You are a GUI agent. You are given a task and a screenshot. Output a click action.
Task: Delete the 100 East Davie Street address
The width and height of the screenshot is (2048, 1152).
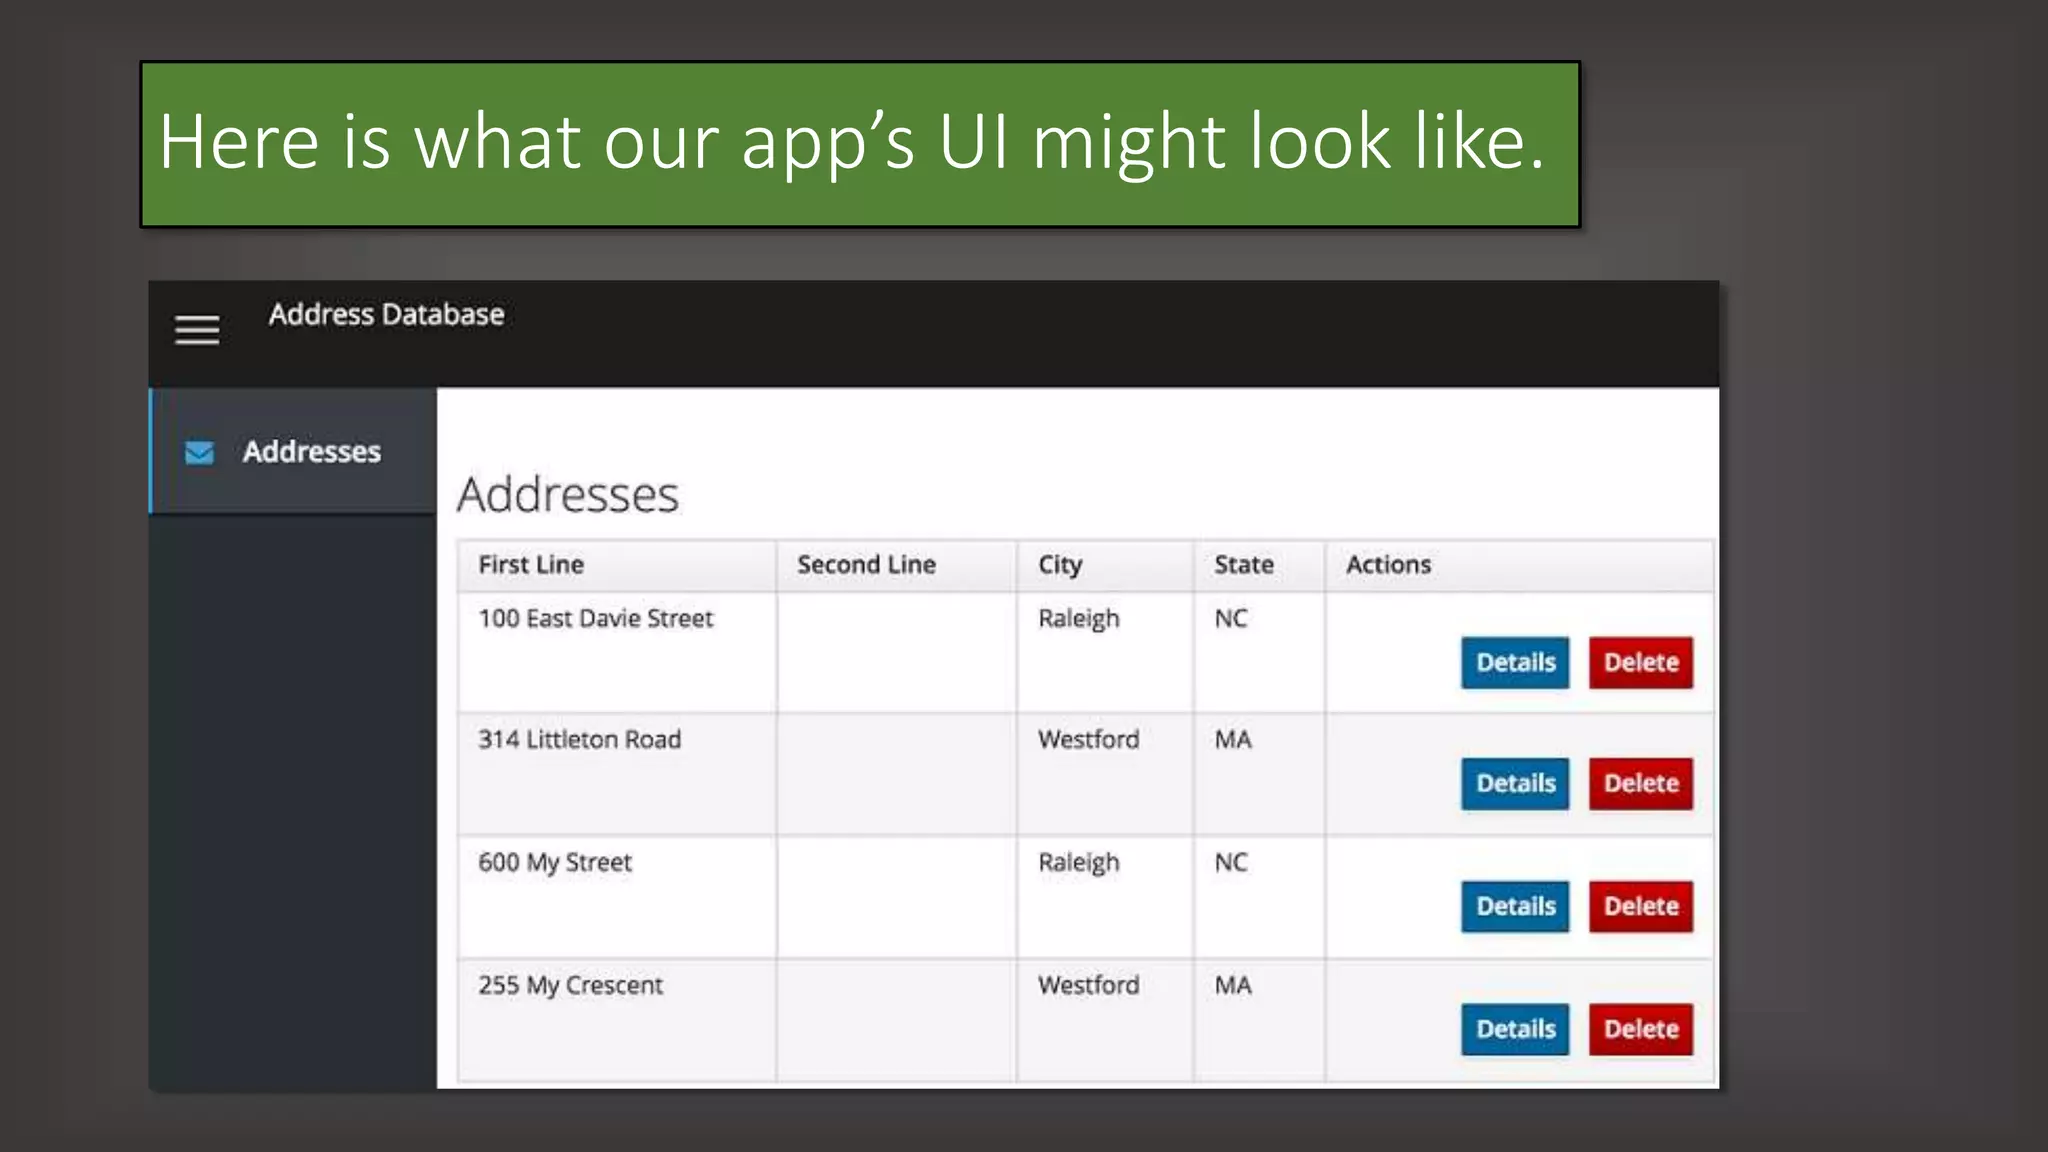1641,663
